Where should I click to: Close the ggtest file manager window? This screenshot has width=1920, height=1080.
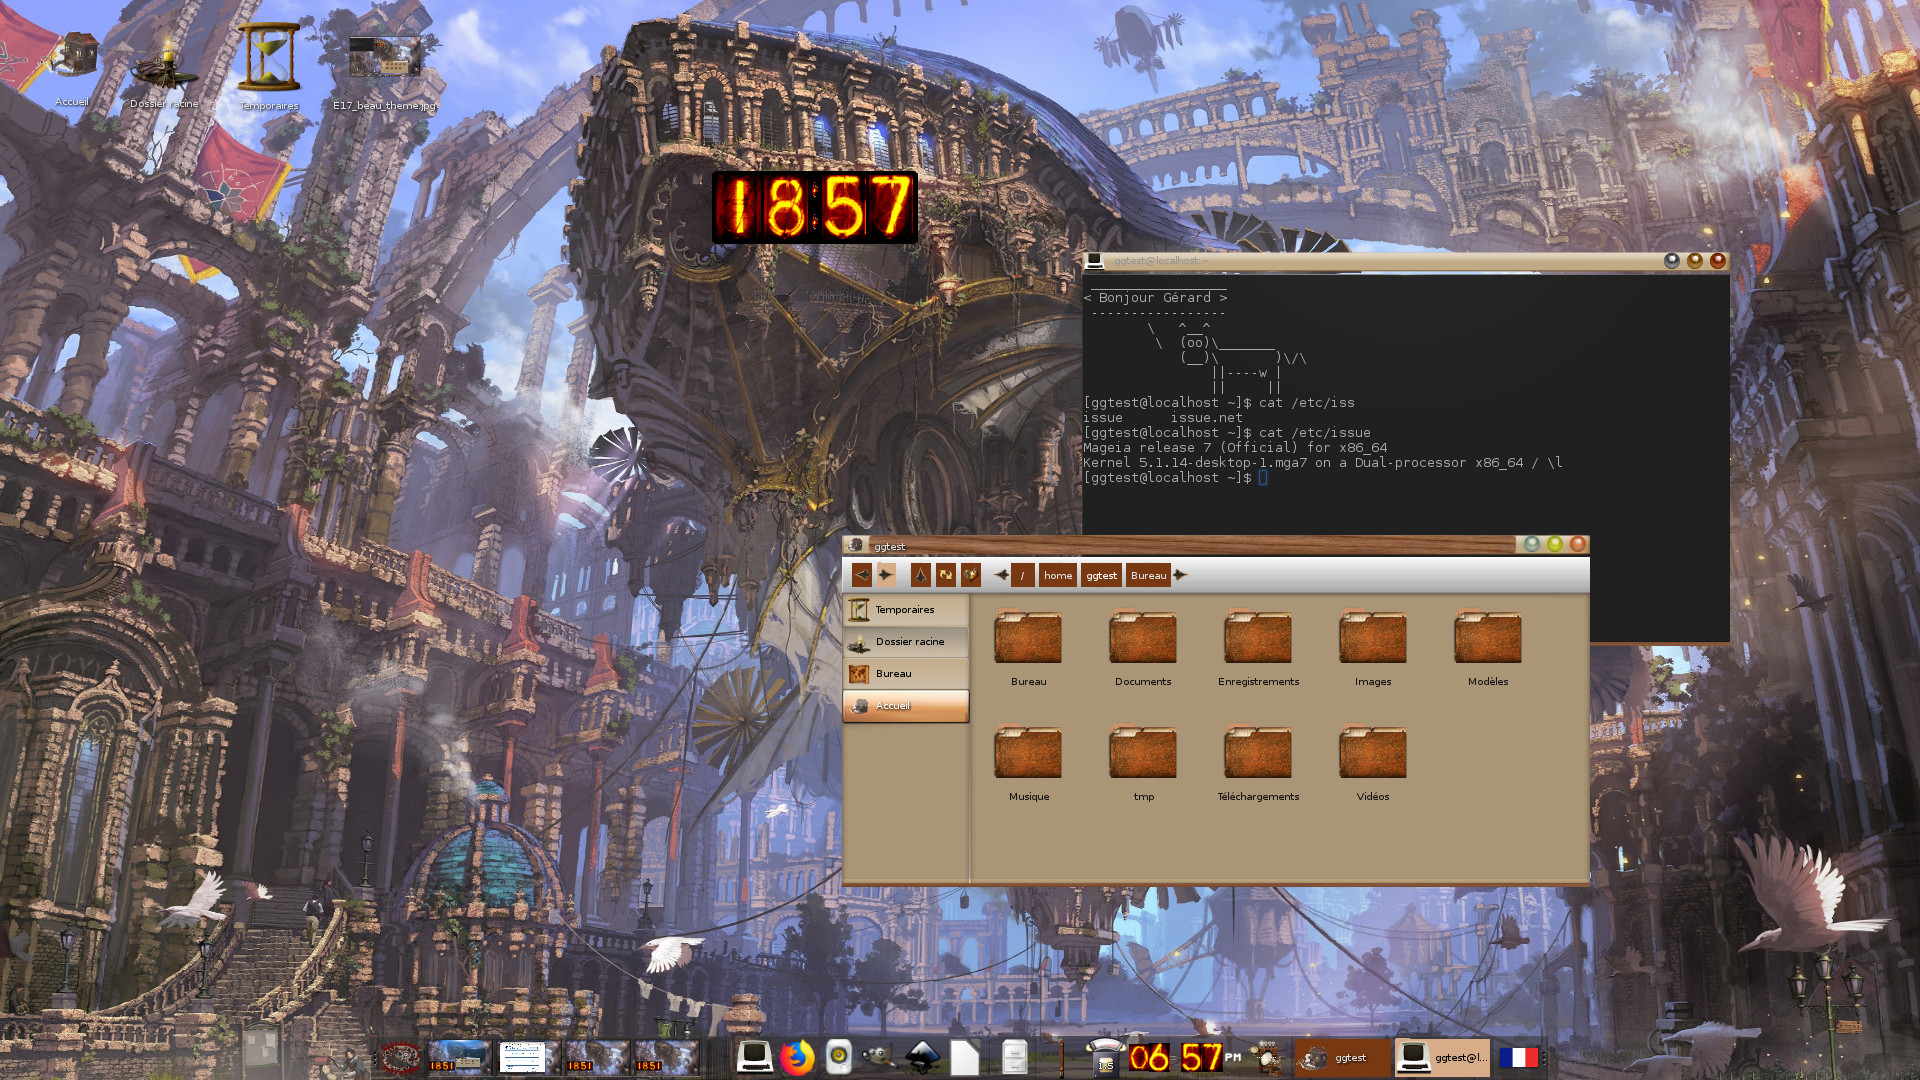click(x=1578, y=544)
